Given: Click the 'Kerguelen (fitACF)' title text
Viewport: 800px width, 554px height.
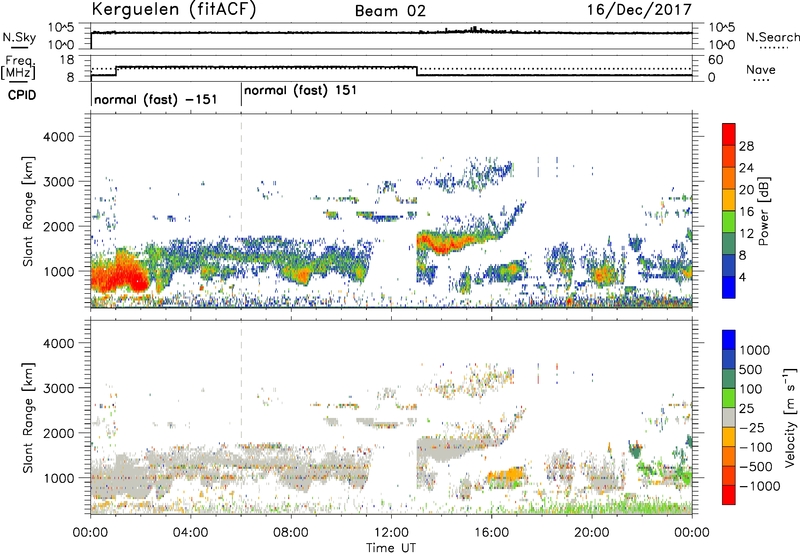Looking at the screenshot, I should pos(173,9).
